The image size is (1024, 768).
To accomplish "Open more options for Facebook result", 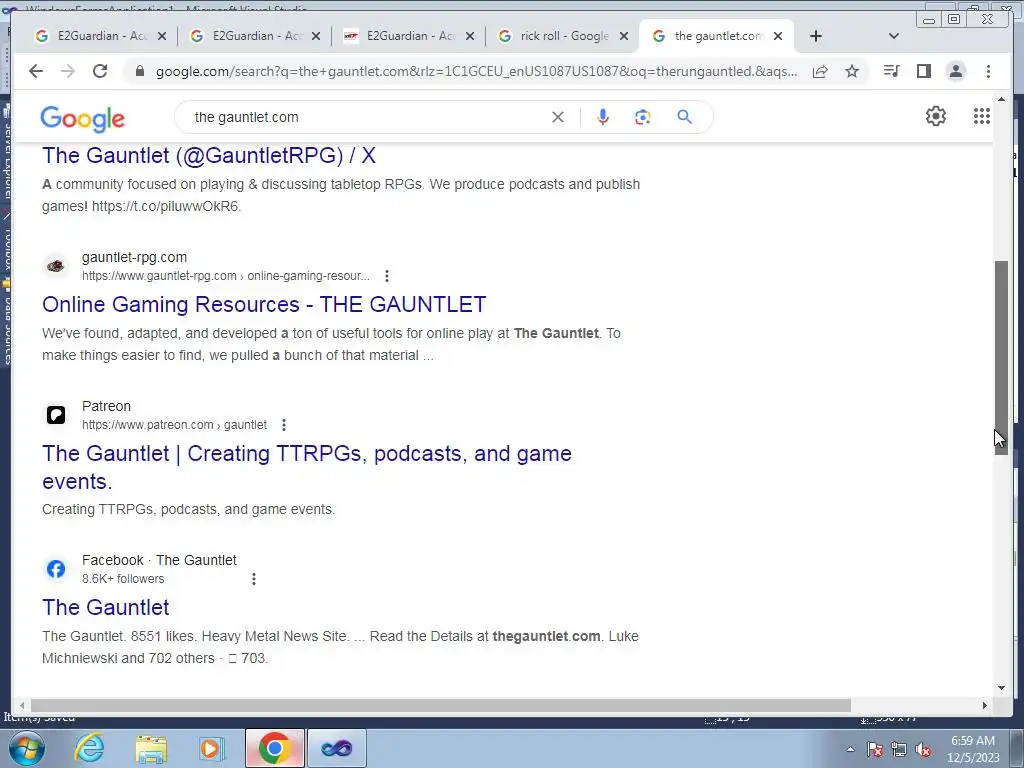I will [x=253, y=579].
